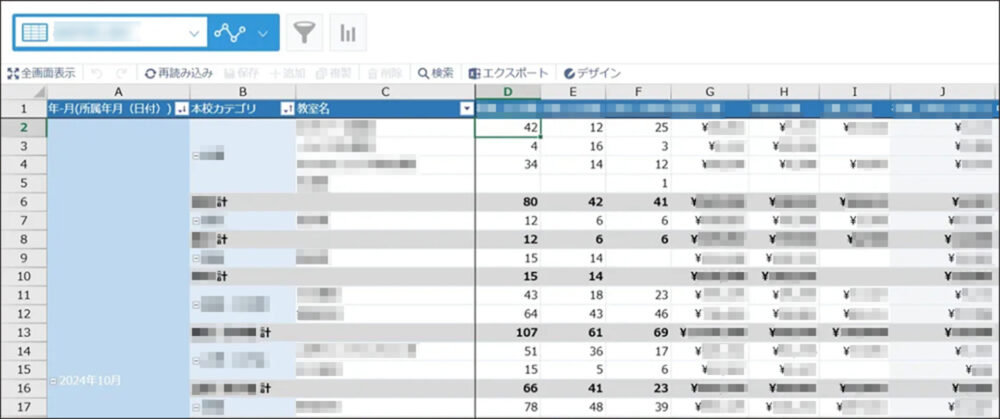This screenshot has width=1000, height=419.
Task: Click subtotal cell D13 with value 107
Action: click(508, 332)
